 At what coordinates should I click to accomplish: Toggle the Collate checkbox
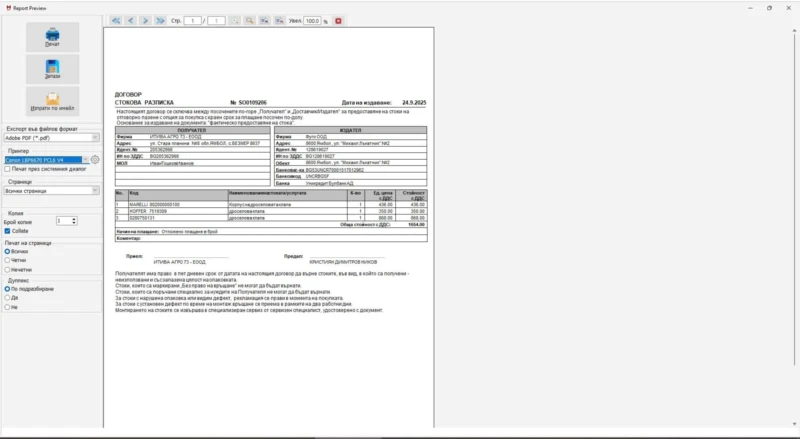(8, 231)
